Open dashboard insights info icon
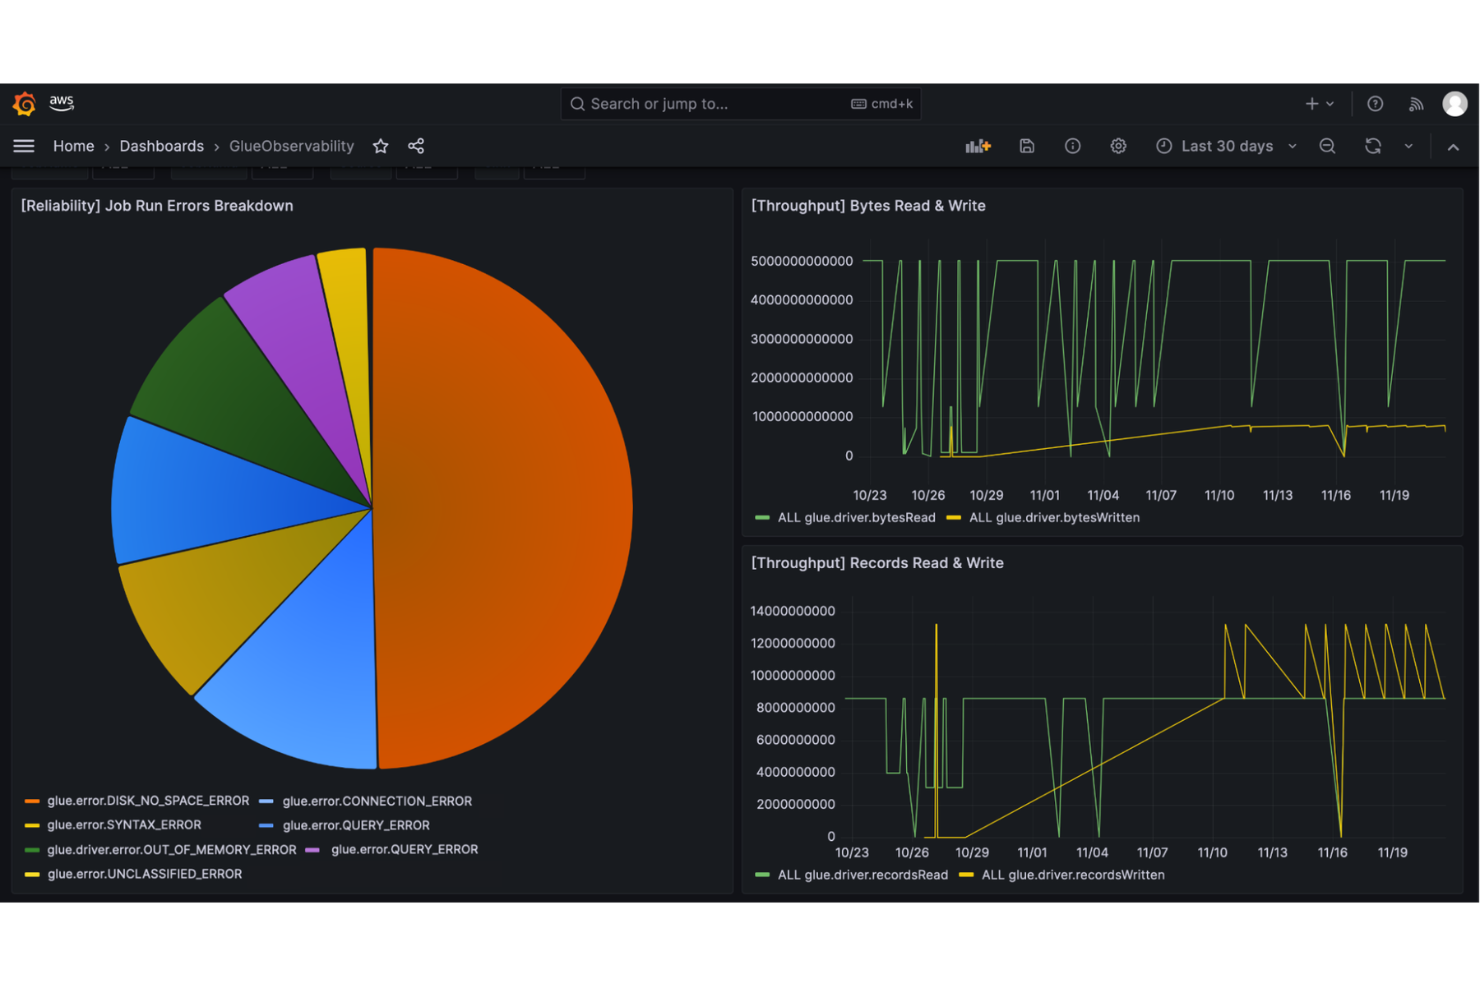 click(1072, 145)
